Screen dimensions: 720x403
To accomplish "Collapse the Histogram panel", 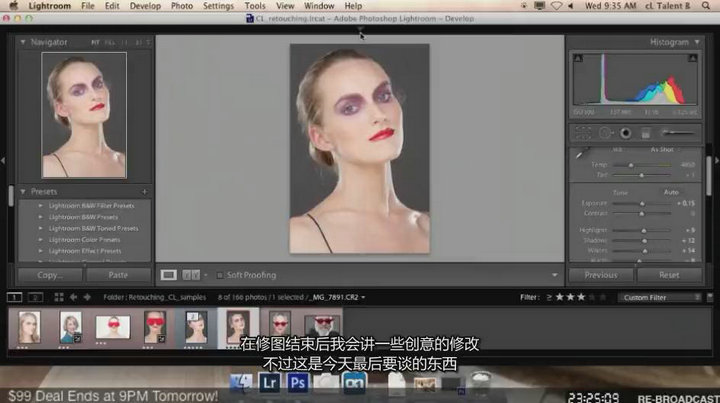I will [x=698, y=42].
